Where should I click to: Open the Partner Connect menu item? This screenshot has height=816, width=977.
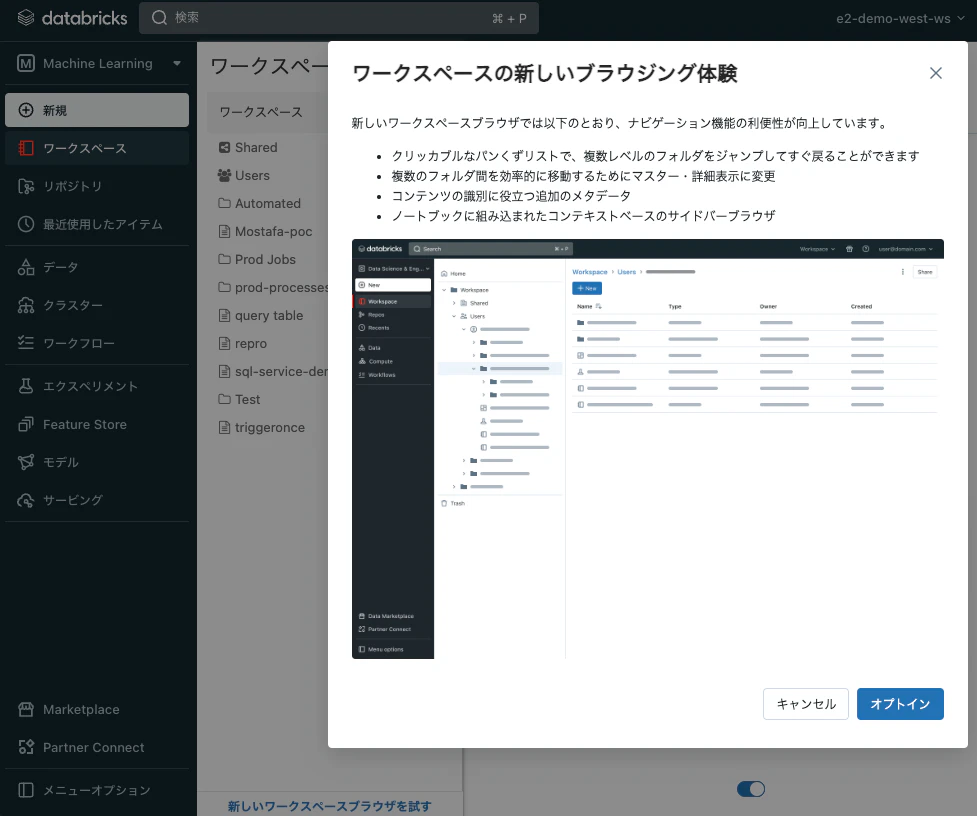click(x=97, y=747)
